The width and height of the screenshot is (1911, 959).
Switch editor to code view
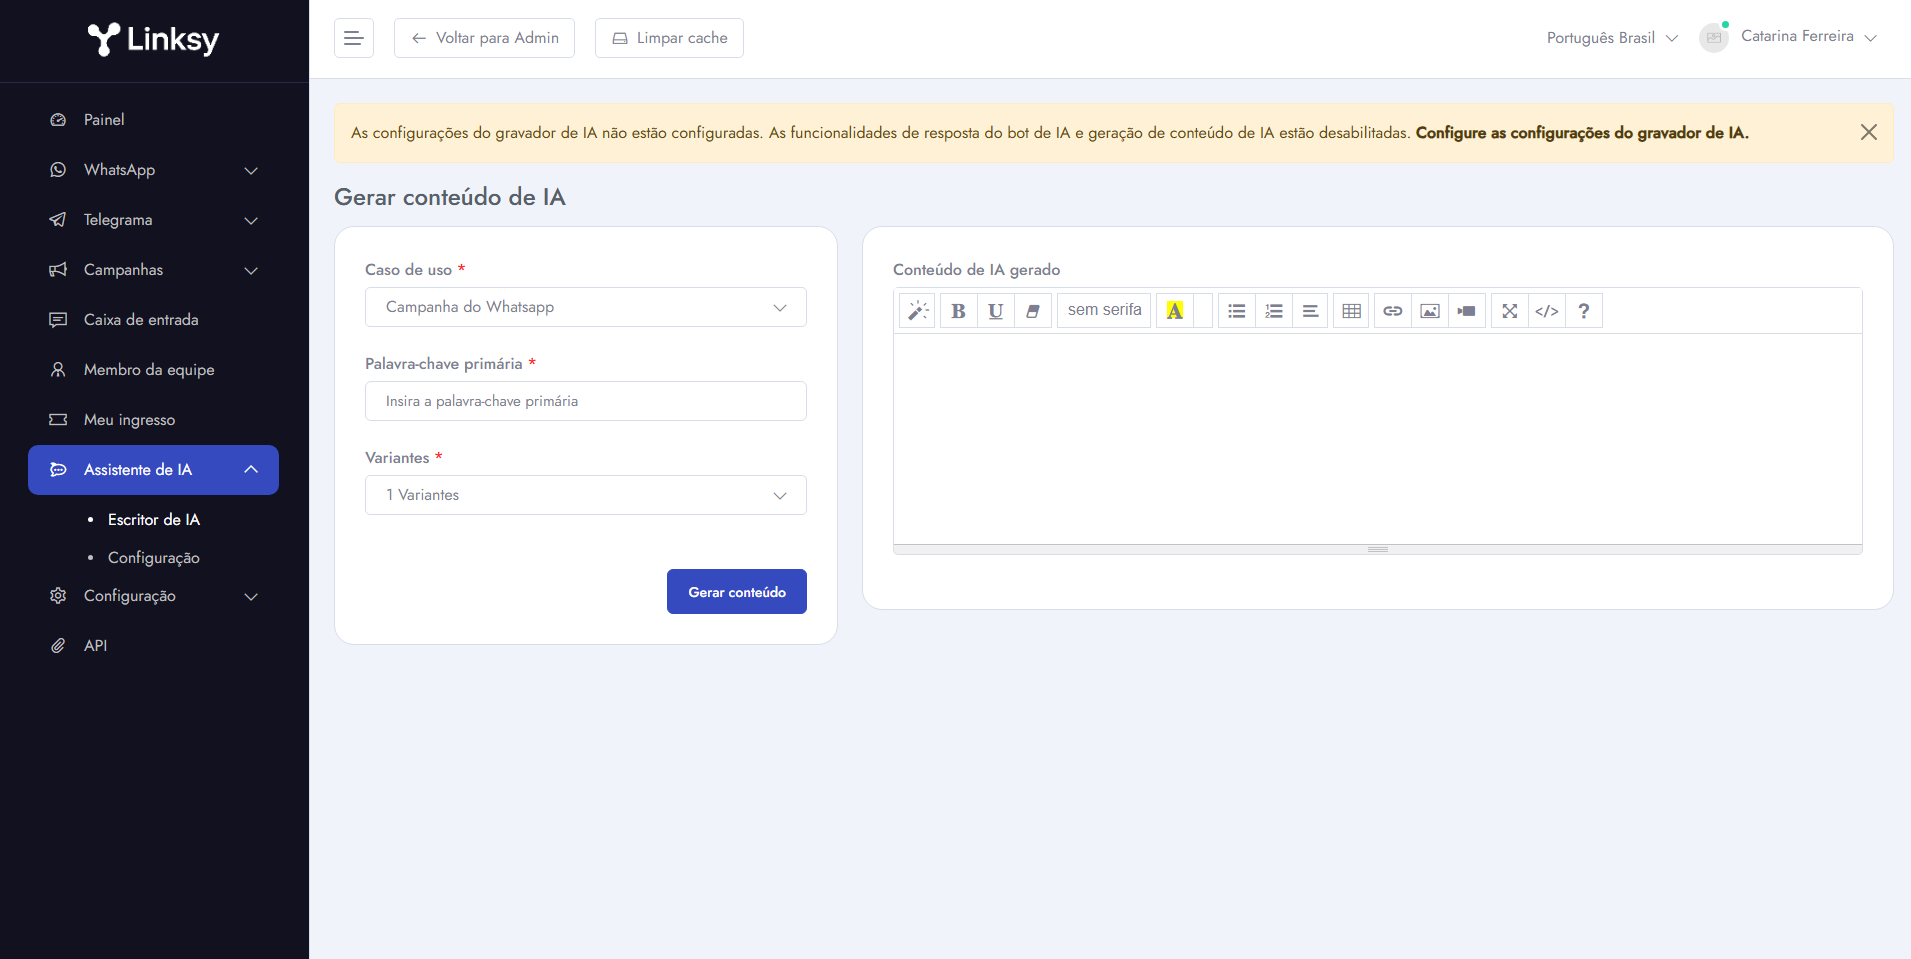1546,311
